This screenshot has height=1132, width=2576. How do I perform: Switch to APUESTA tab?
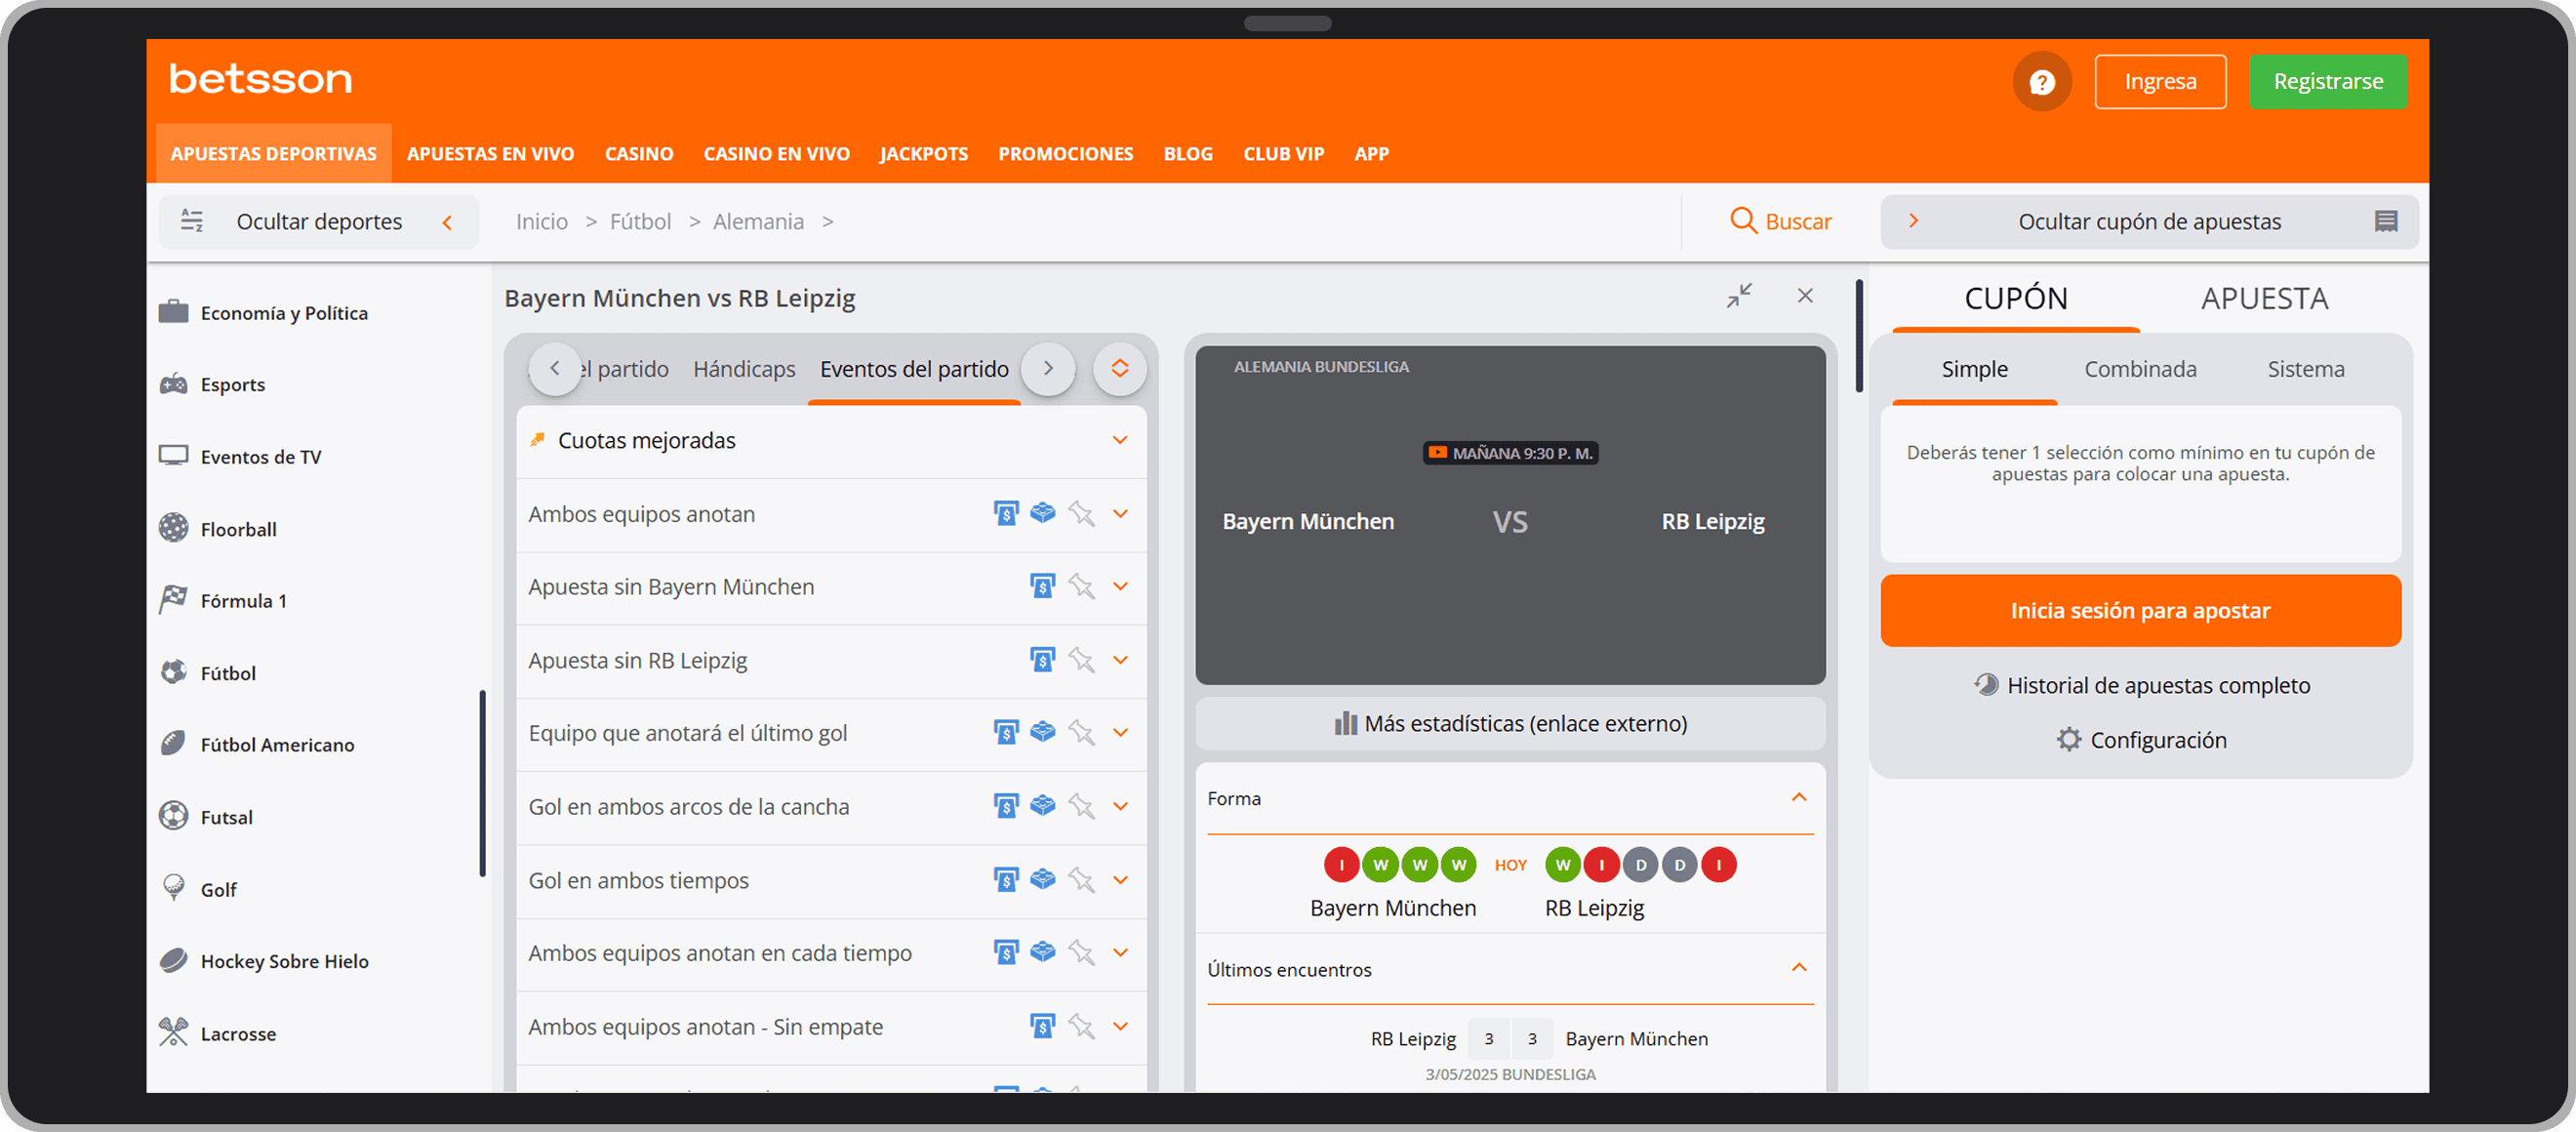point(2264,298)
